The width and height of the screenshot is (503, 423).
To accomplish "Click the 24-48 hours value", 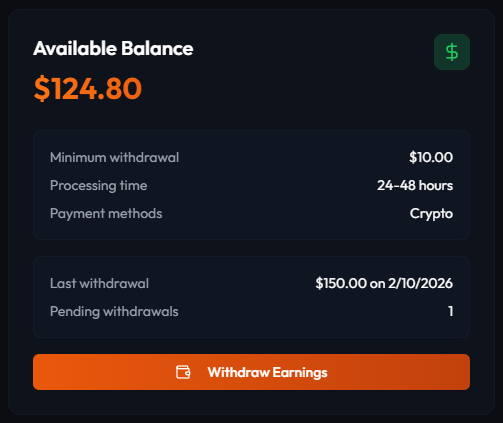I will (x=415, y=185).
